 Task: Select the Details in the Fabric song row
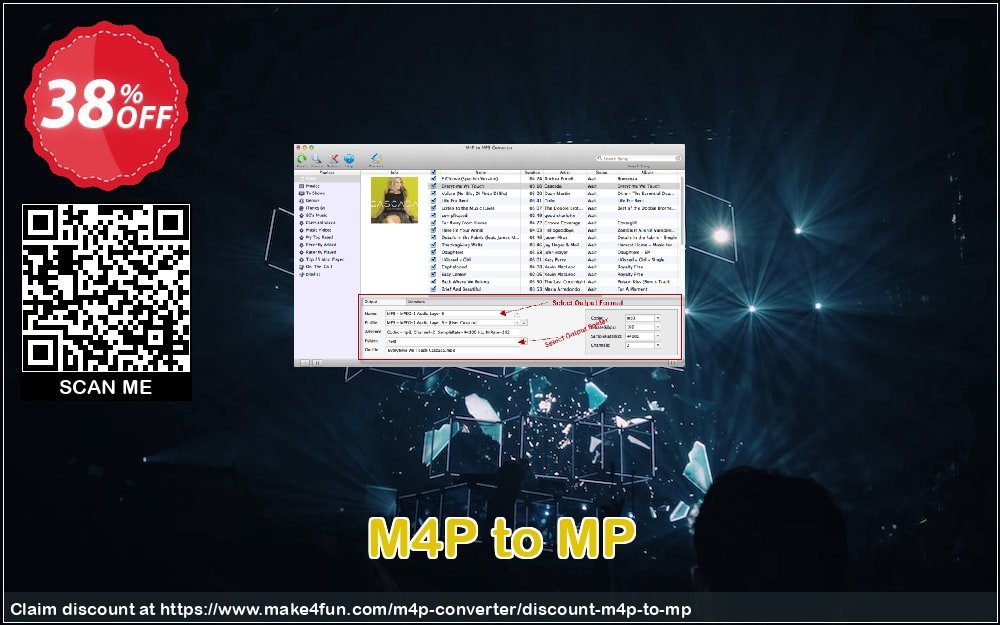(x=554, y=237)
